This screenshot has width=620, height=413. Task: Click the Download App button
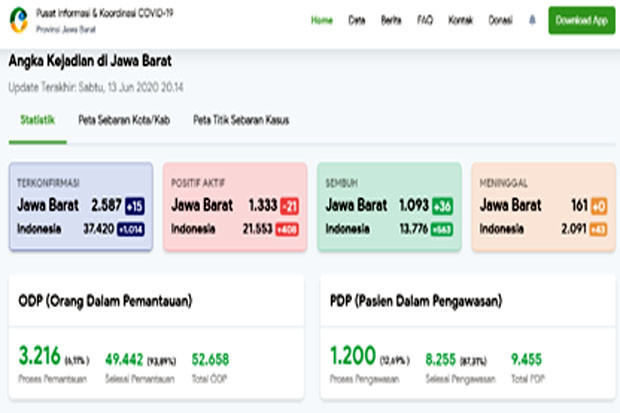coord(582,20)
